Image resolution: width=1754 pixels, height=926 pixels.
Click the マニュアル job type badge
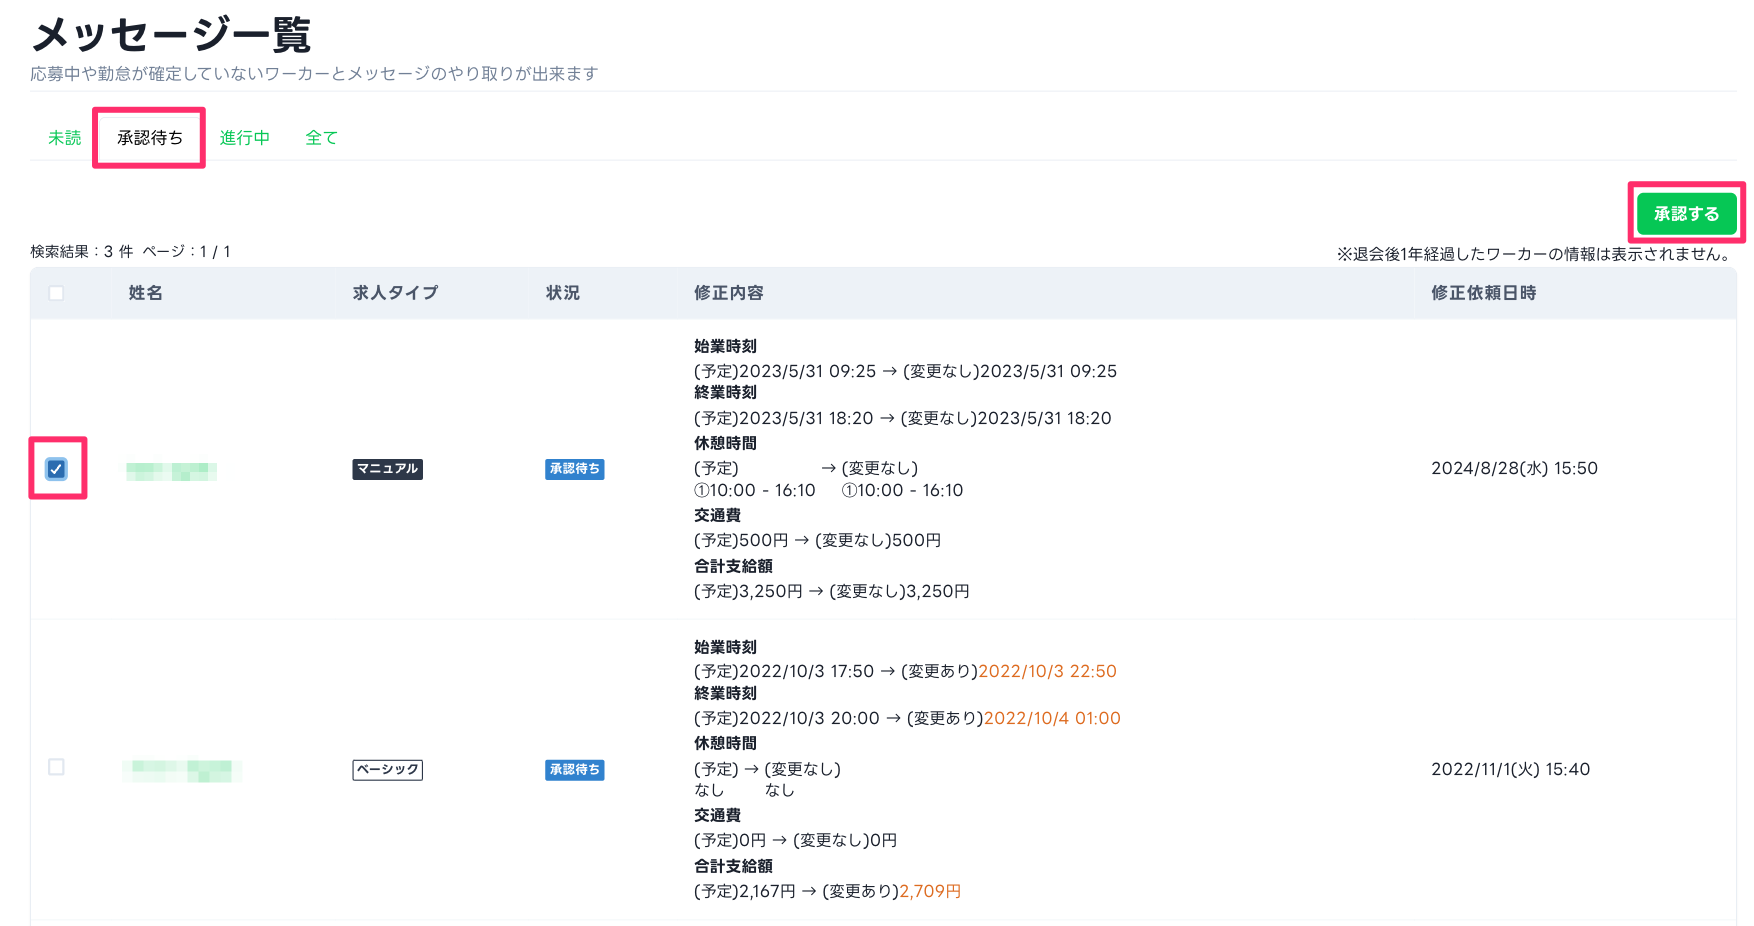(x=387, y=469)
